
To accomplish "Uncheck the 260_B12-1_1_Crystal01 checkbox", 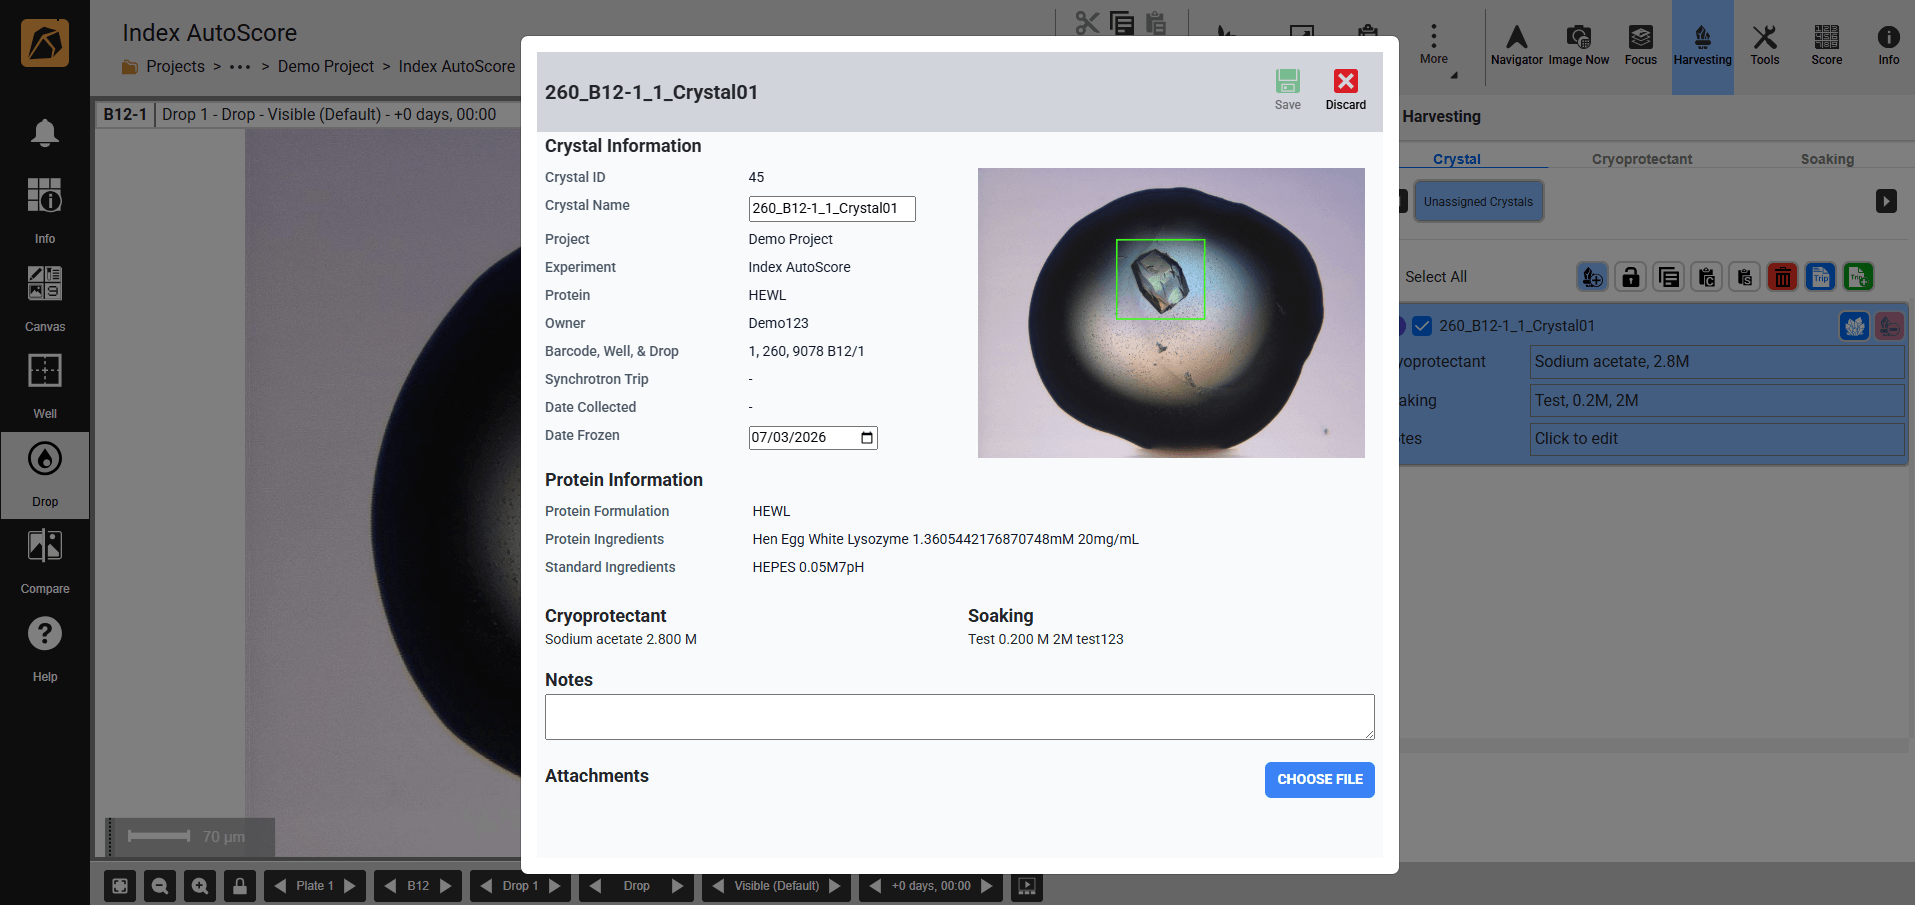I will [x=1422, y=326].
